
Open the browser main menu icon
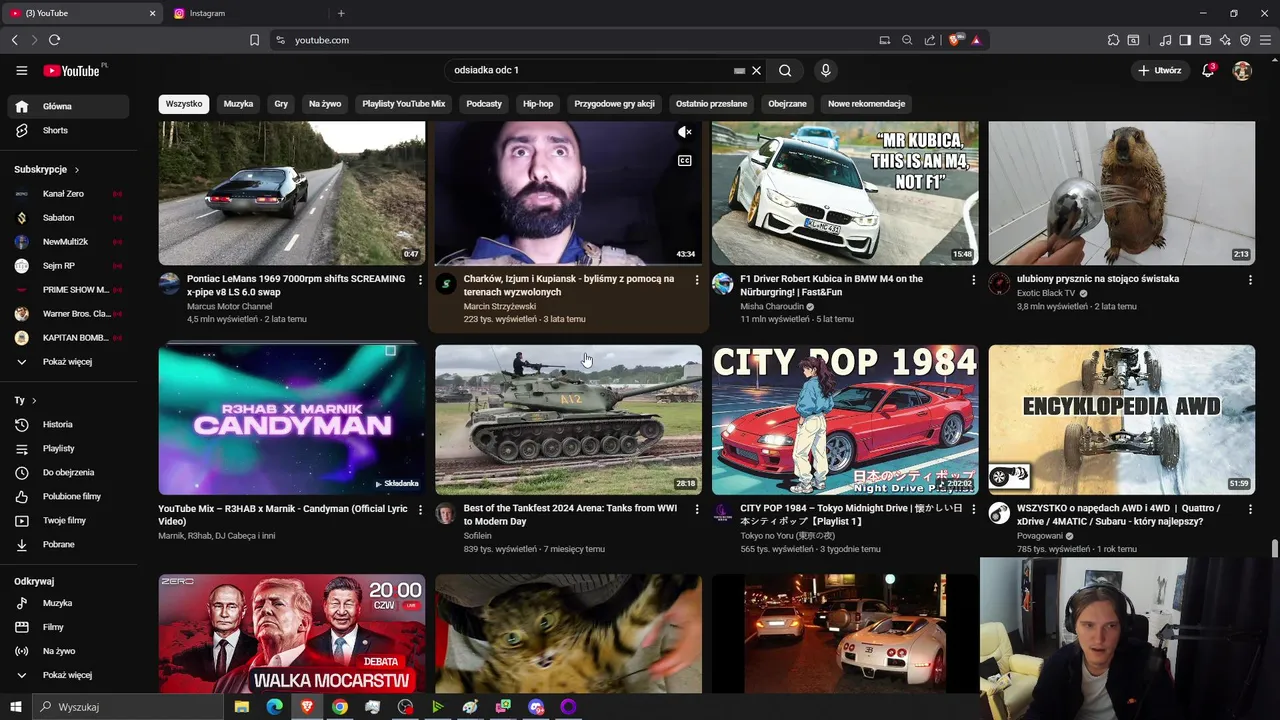[x=1265, y=40]
